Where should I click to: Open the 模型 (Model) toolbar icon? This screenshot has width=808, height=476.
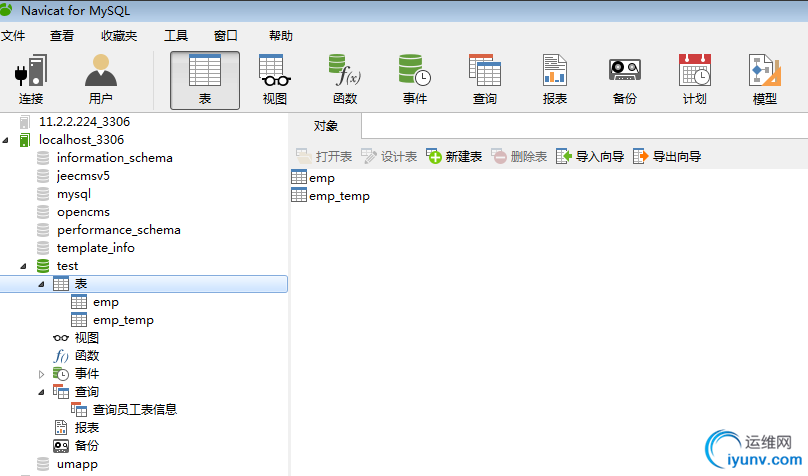pos(765,80)
